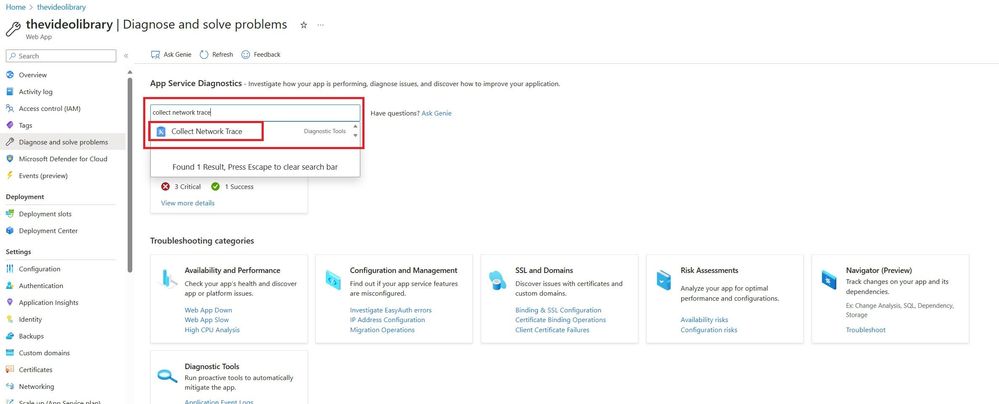Click the Authentication icon
This screenshot has width=999, height=404.
point(10,285)
